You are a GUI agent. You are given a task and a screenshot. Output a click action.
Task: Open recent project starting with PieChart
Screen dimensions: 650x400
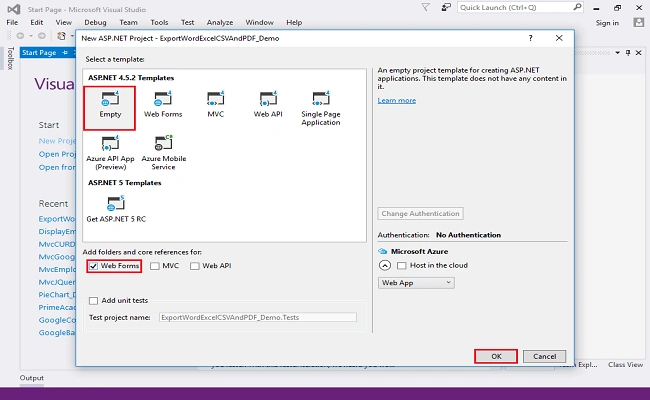point(57,295)
